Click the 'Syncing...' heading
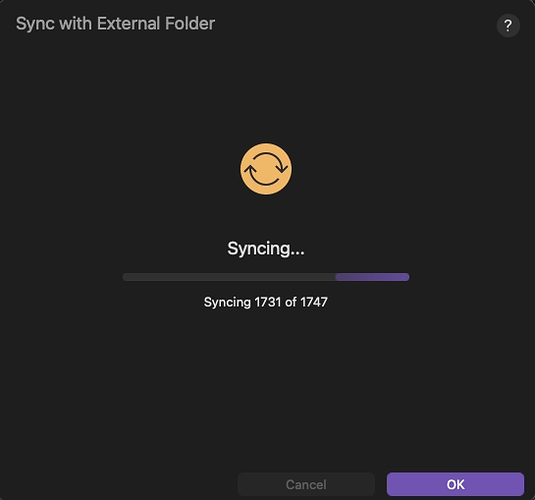The width and height of the screenshot is (535, 500). tap(266, 249)
